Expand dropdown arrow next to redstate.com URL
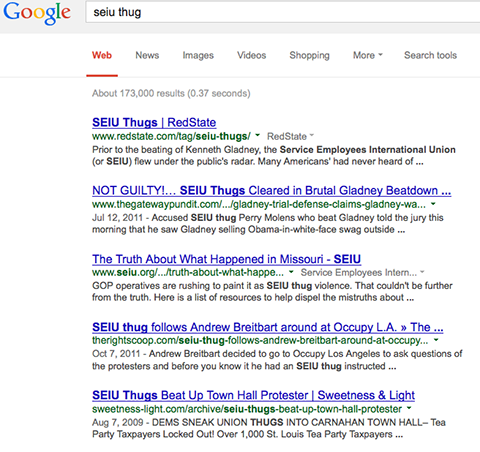The image size is (480, 452). 257,135
